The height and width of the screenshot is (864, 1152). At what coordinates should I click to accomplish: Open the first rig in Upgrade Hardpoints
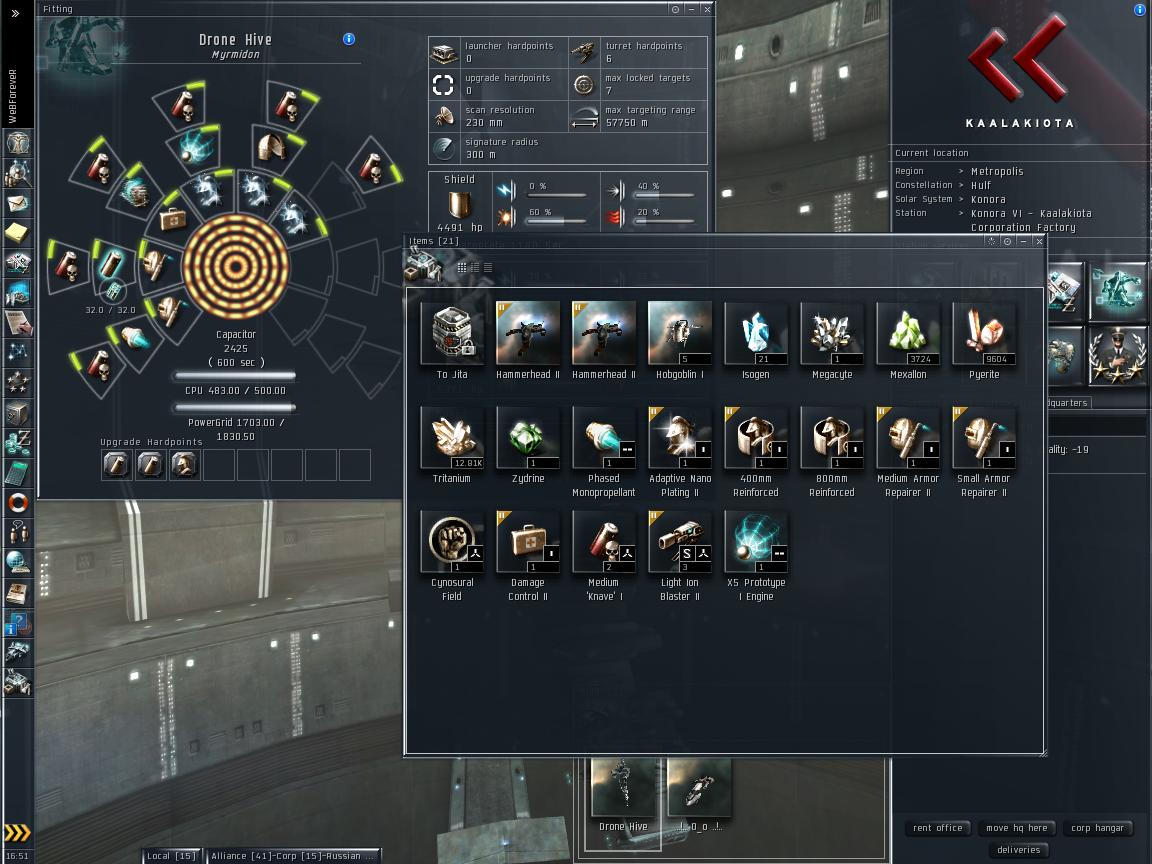[116, 464]
